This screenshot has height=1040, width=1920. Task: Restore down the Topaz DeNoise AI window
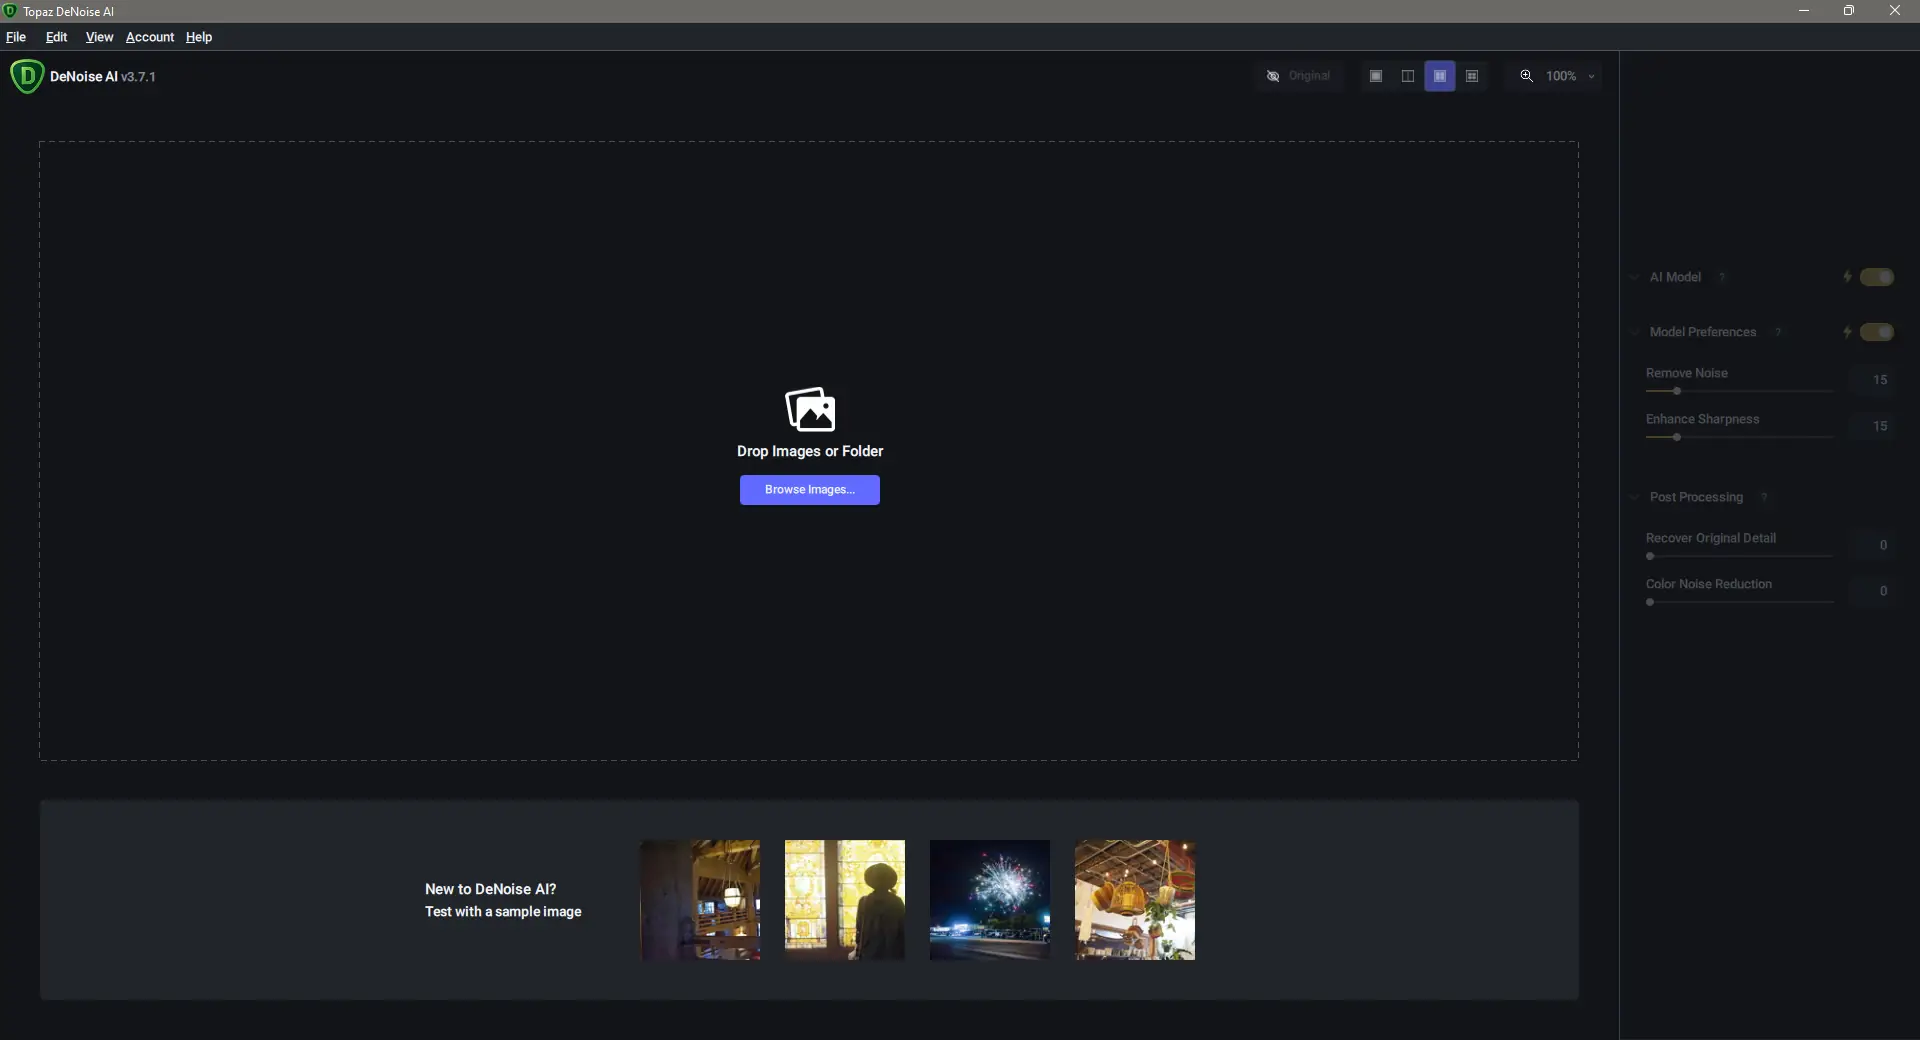1849,11
